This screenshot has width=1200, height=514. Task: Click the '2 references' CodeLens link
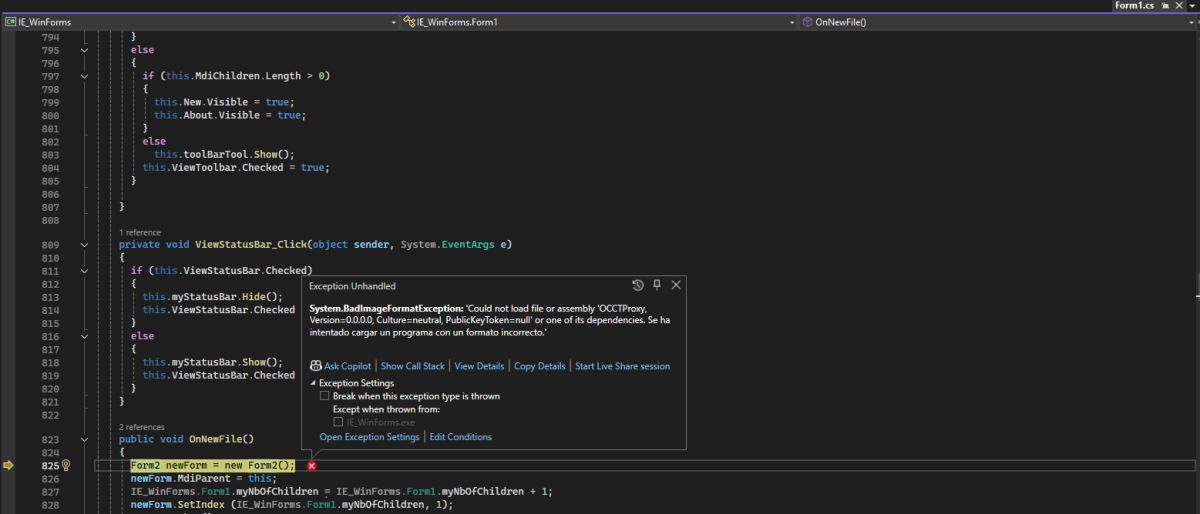click(142, 427)
